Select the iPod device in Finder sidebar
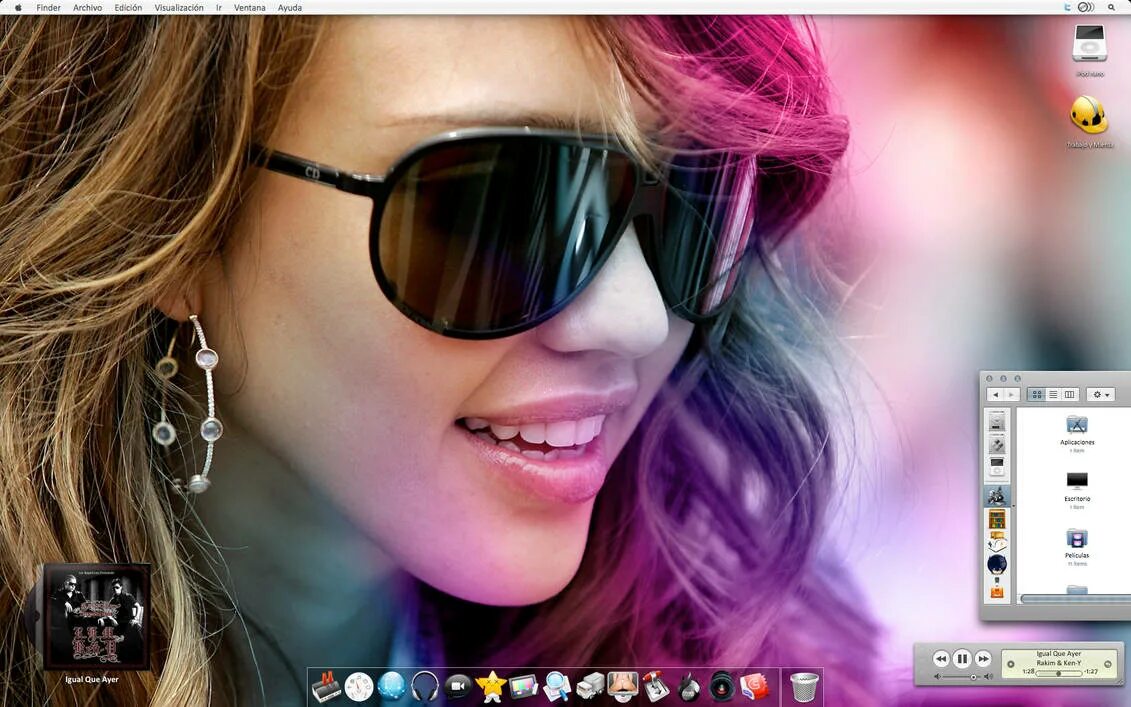The height and width of the screenshot is (707, 1131). click(997, 468)
